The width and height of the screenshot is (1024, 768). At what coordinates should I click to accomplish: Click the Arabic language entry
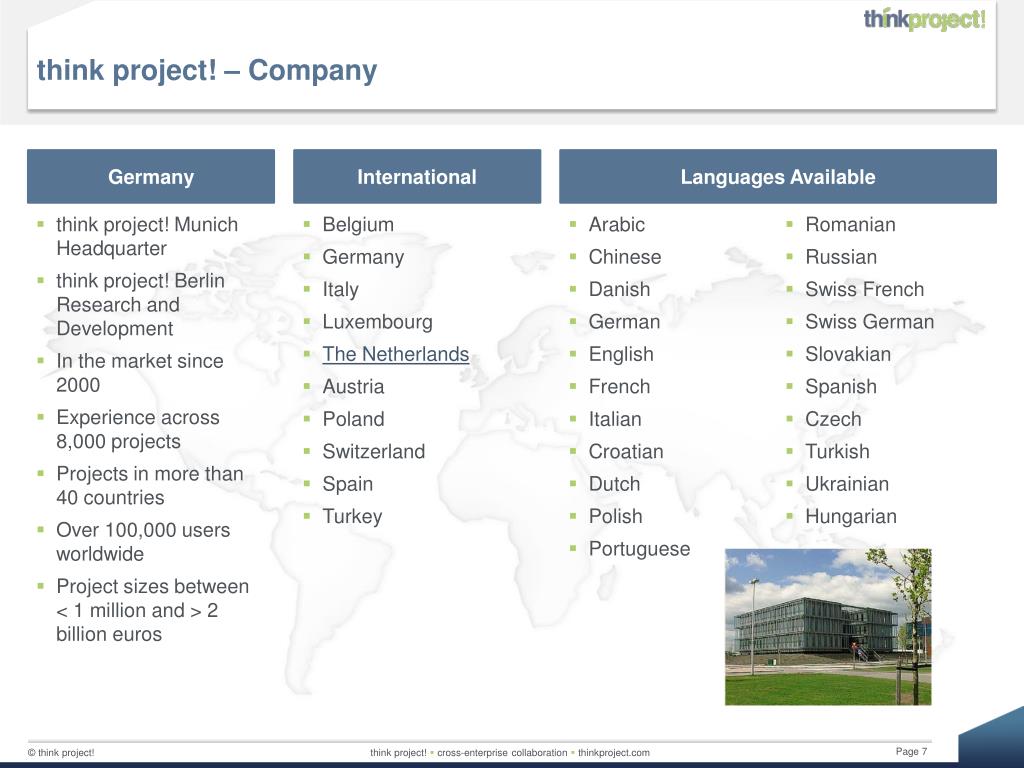click(x=616, y=225)
